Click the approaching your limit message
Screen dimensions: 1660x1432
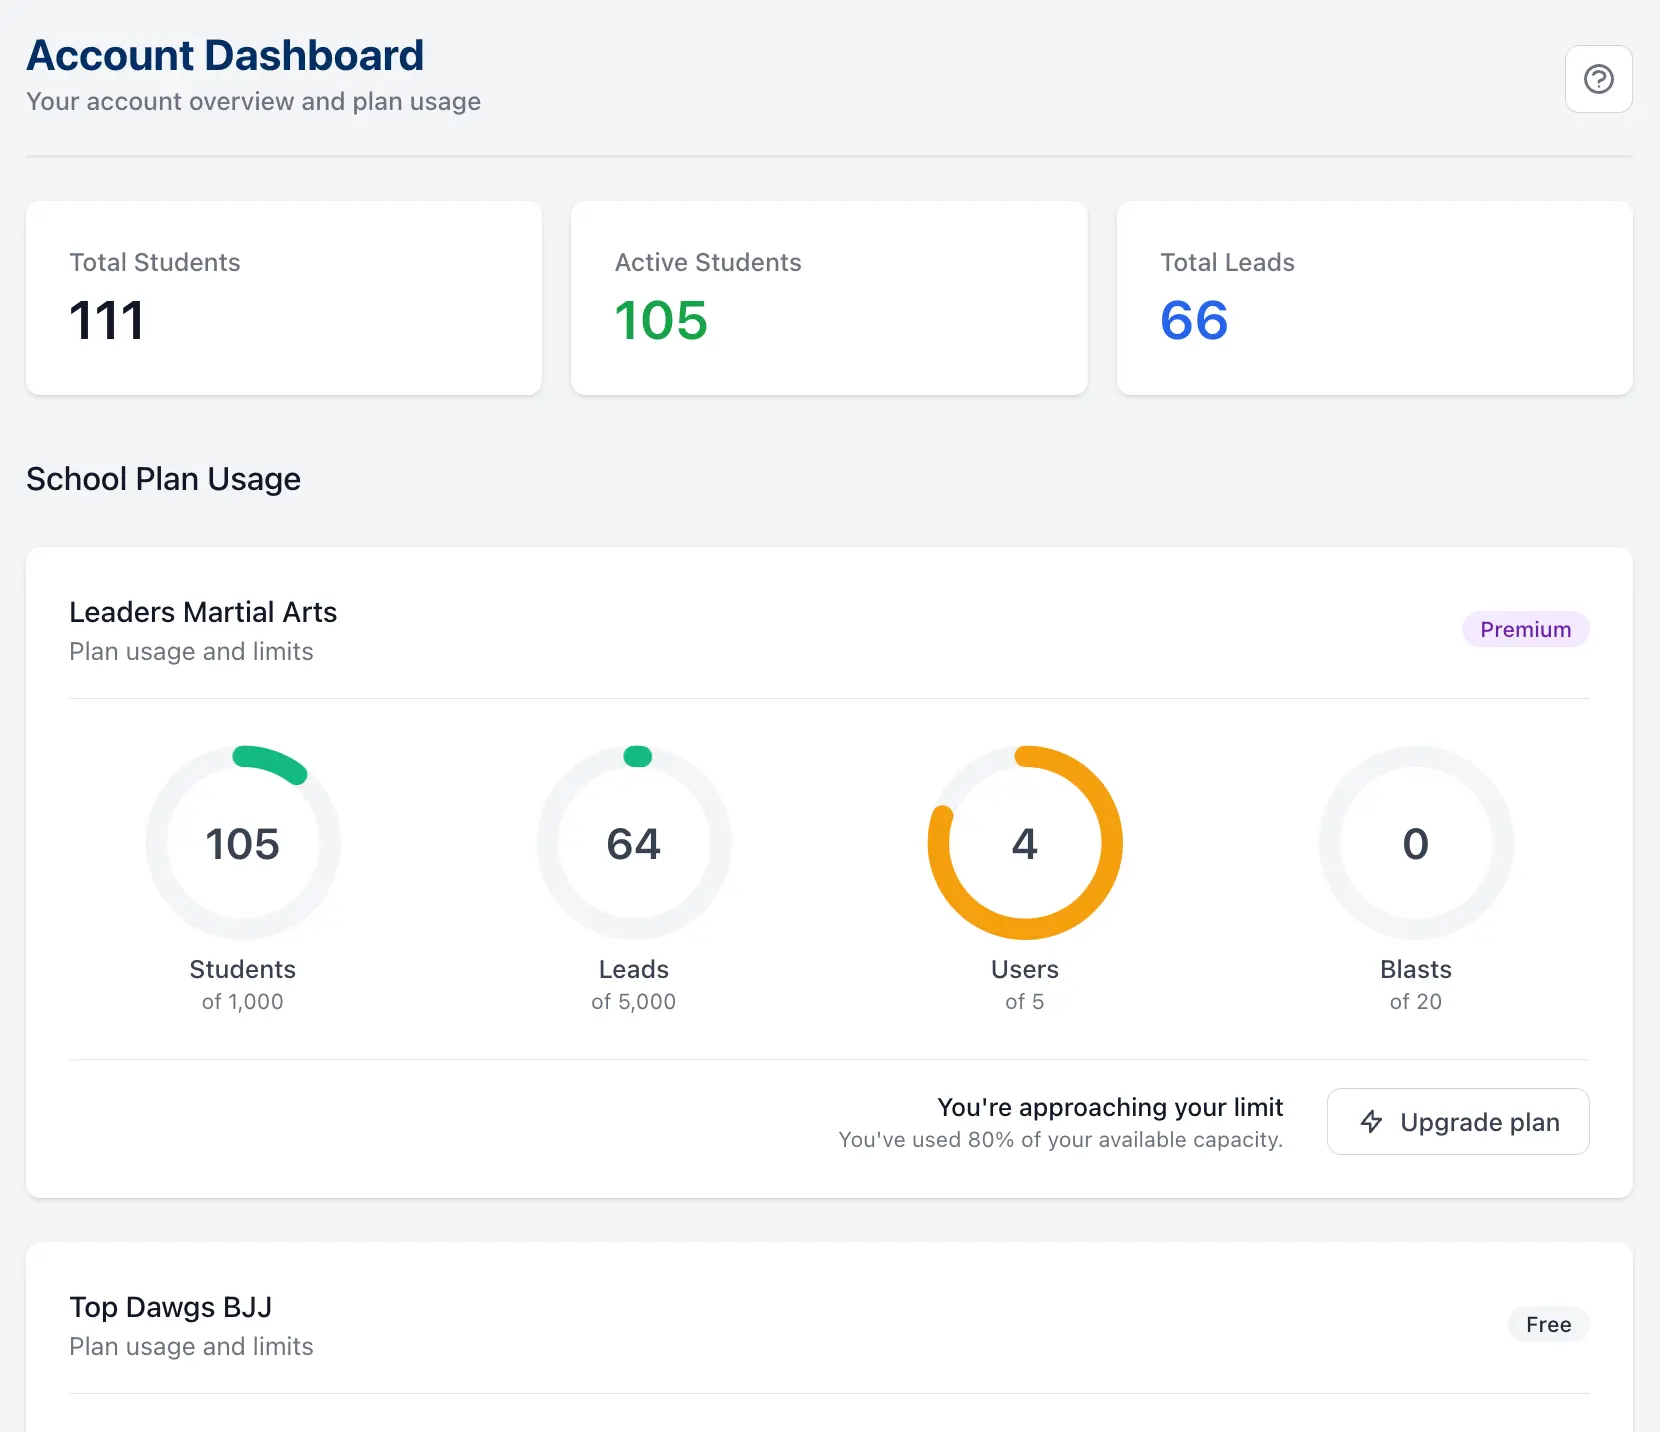click(1110, 1108)
